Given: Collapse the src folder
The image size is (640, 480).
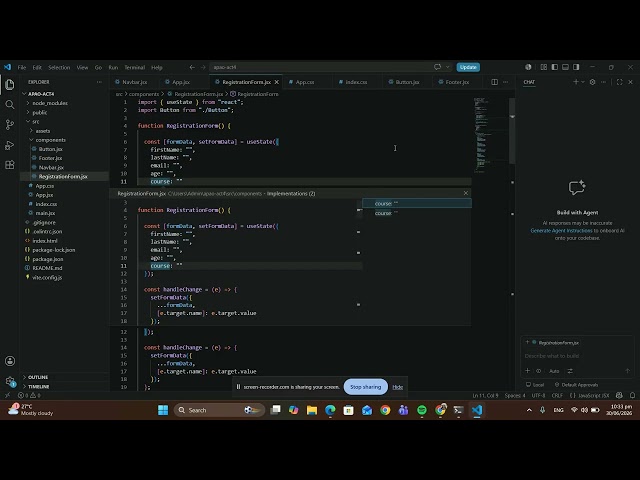Looking at the screenshot, I should [36, 122].
